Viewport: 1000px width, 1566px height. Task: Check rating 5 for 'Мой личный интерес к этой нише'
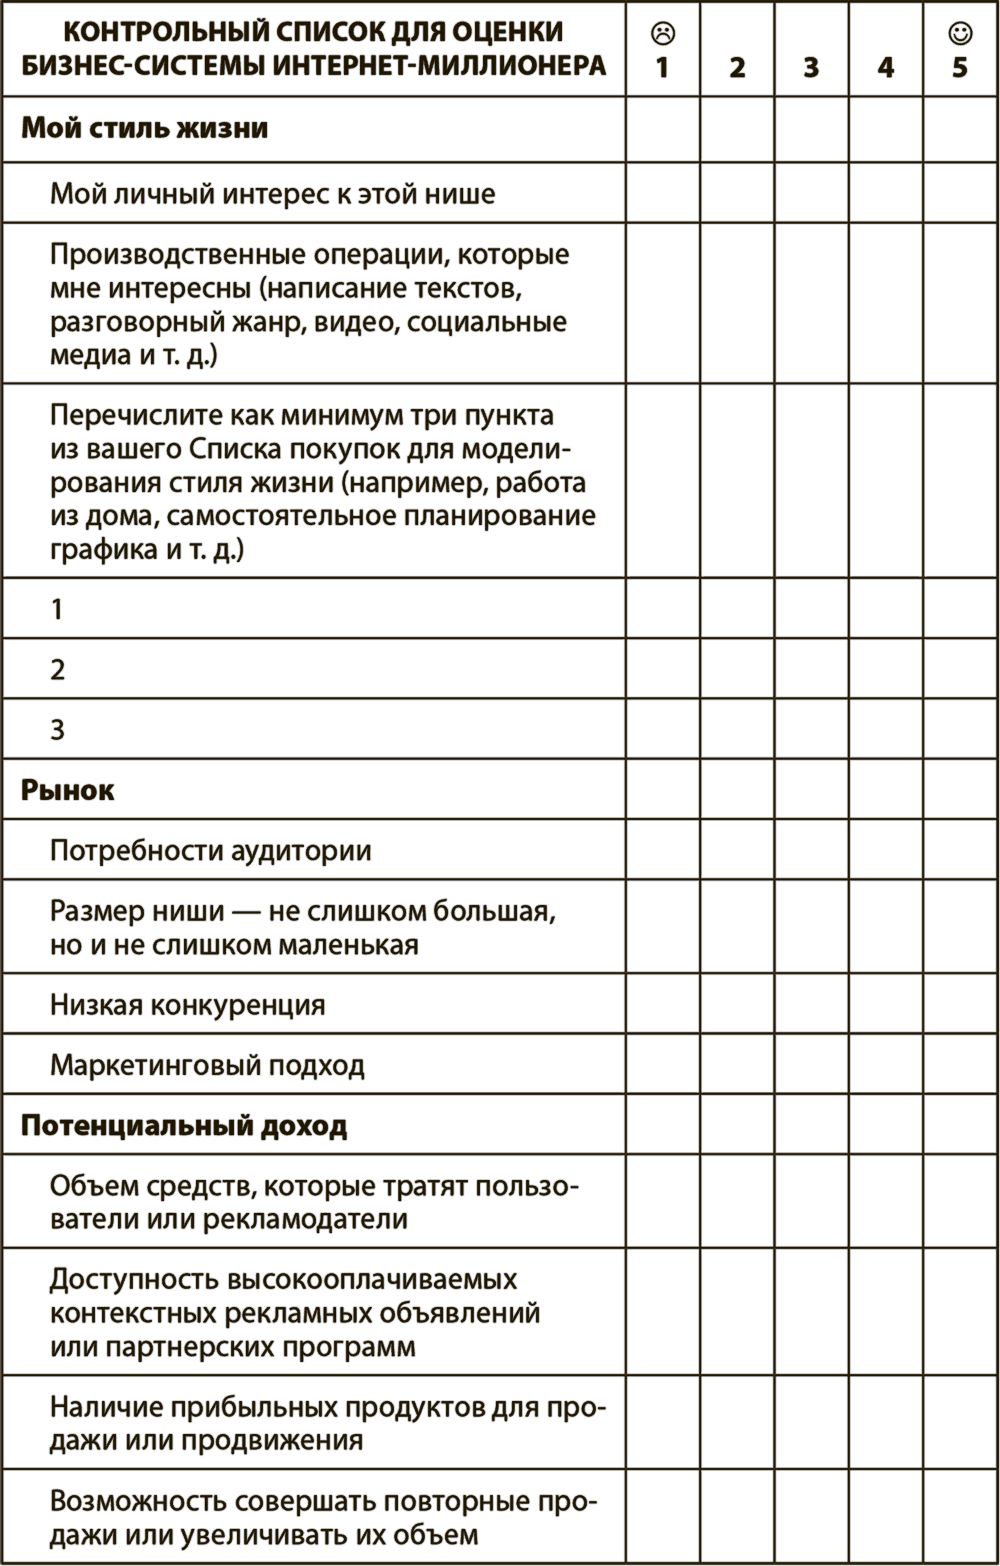click(960, 193)
